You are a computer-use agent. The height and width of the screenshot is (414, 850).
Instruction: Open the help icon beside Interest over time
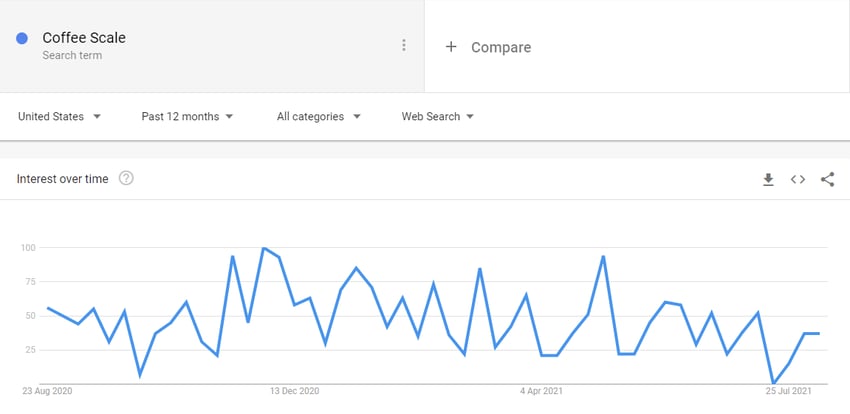pyautogui.click(x=126, y=178)
